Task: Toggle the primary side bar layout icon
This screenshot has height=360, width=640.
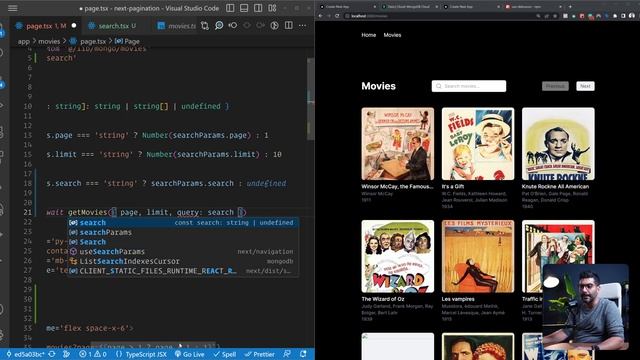Action: point(230,8)
